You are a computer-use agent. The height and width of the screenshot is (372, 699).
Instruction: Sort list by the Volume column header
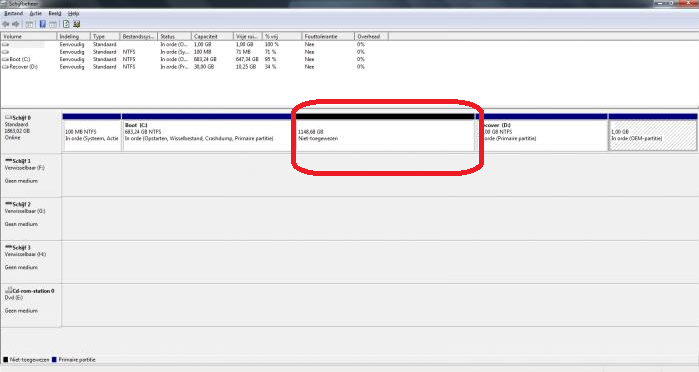point(29,36)
